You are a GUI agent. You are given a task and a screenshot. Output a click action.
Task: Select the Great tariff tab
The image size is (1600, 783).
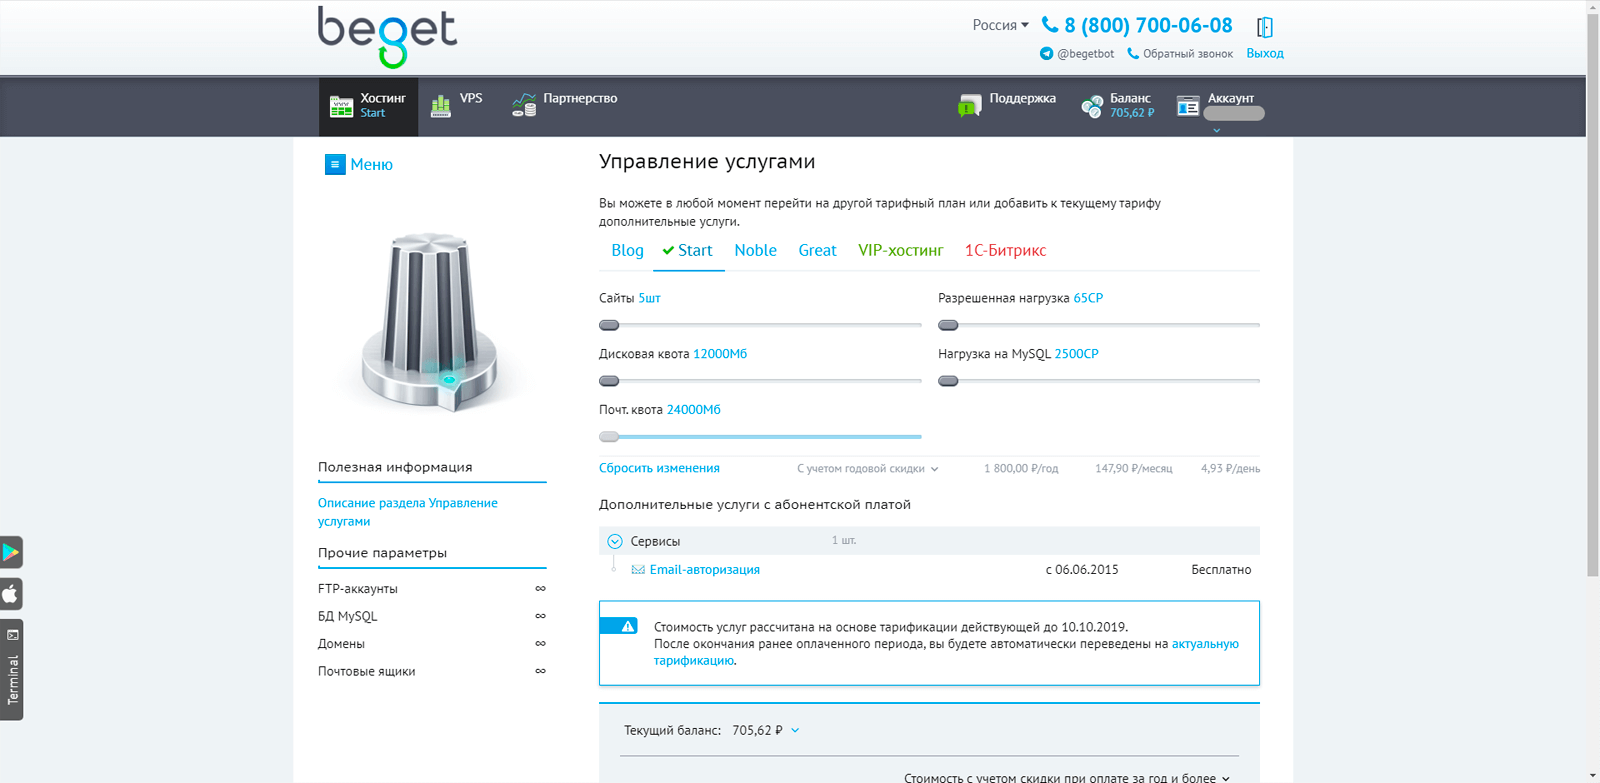(817, 250)
